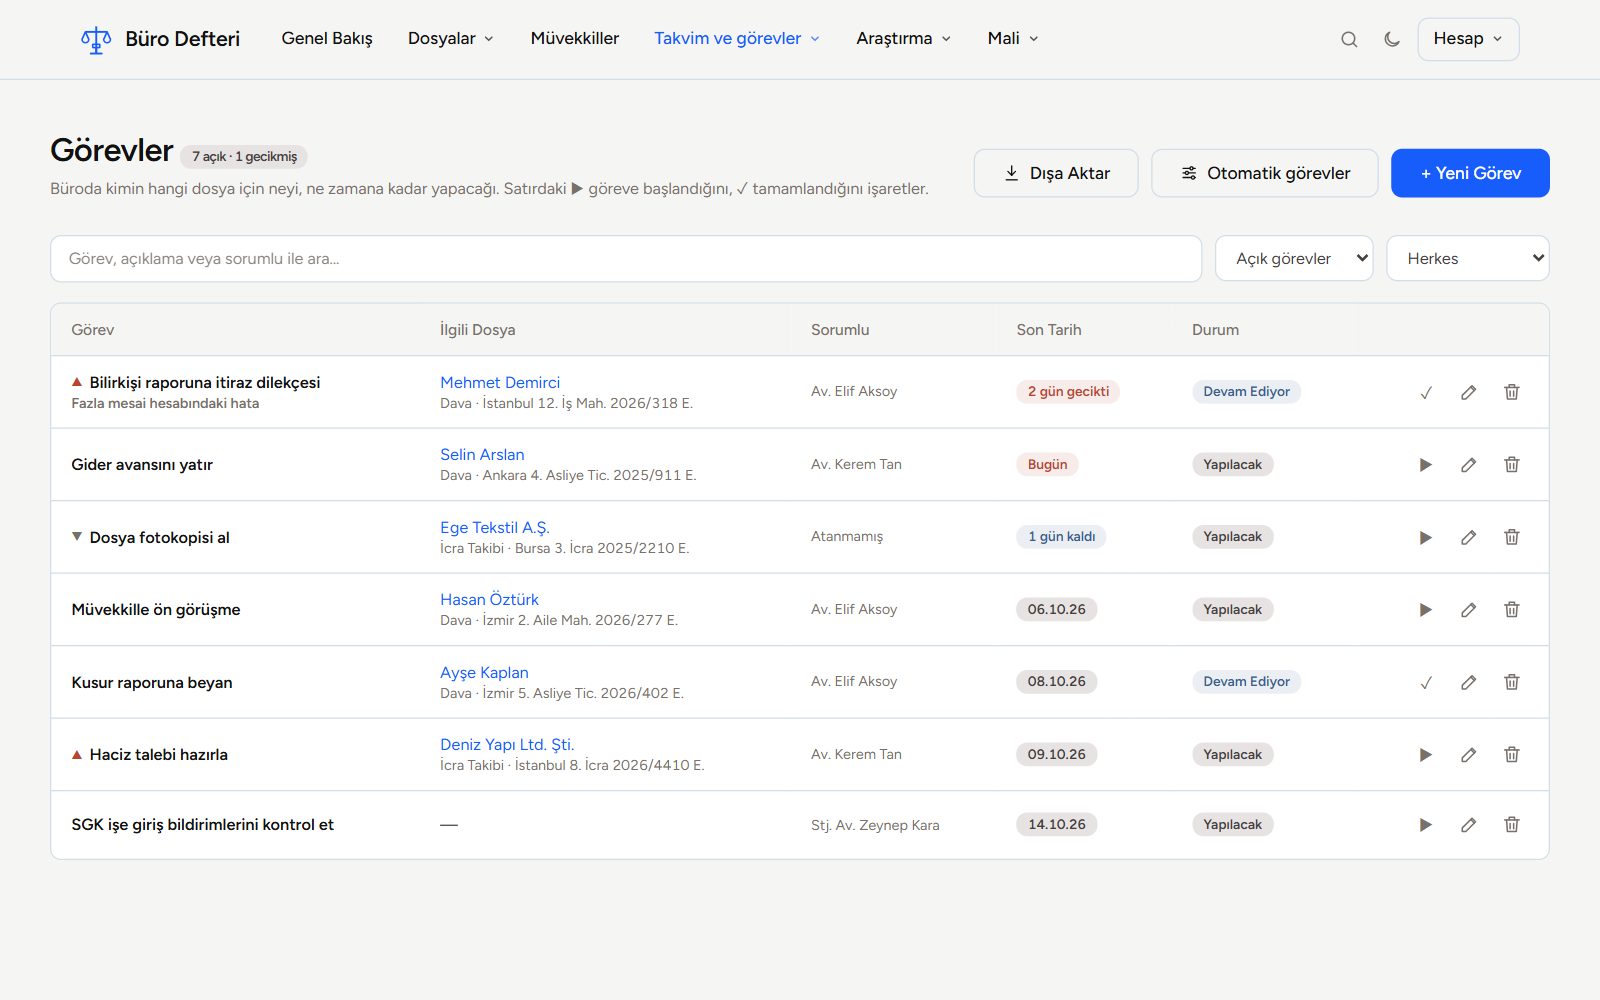This screenshot has width=1600, height=1000.
Task: Open Otomatik görevler settings
Action: 1265,173
